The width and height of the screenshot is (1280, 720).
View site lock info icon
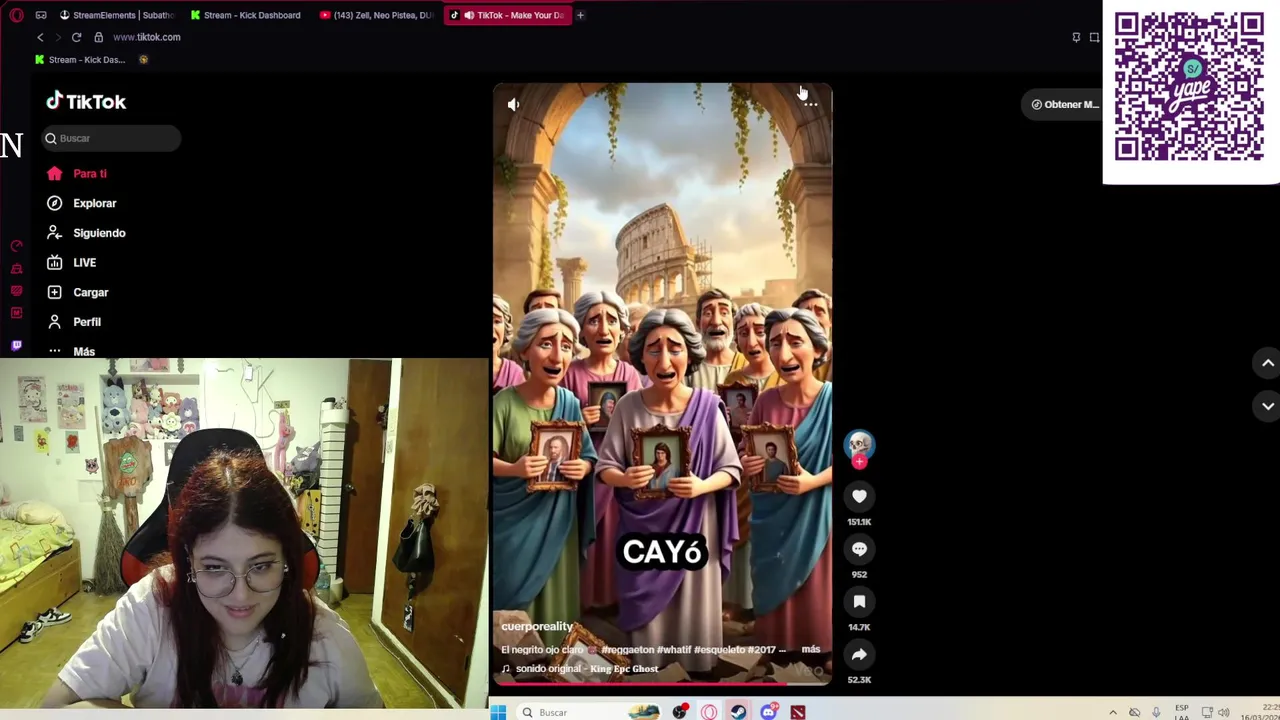pos(98,37)
